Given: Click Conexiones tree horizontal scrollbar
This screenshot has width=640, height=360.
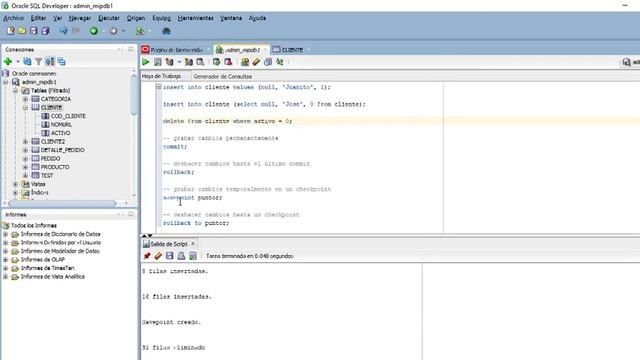Looking at the screenshot, I should [x=62, y=203].
